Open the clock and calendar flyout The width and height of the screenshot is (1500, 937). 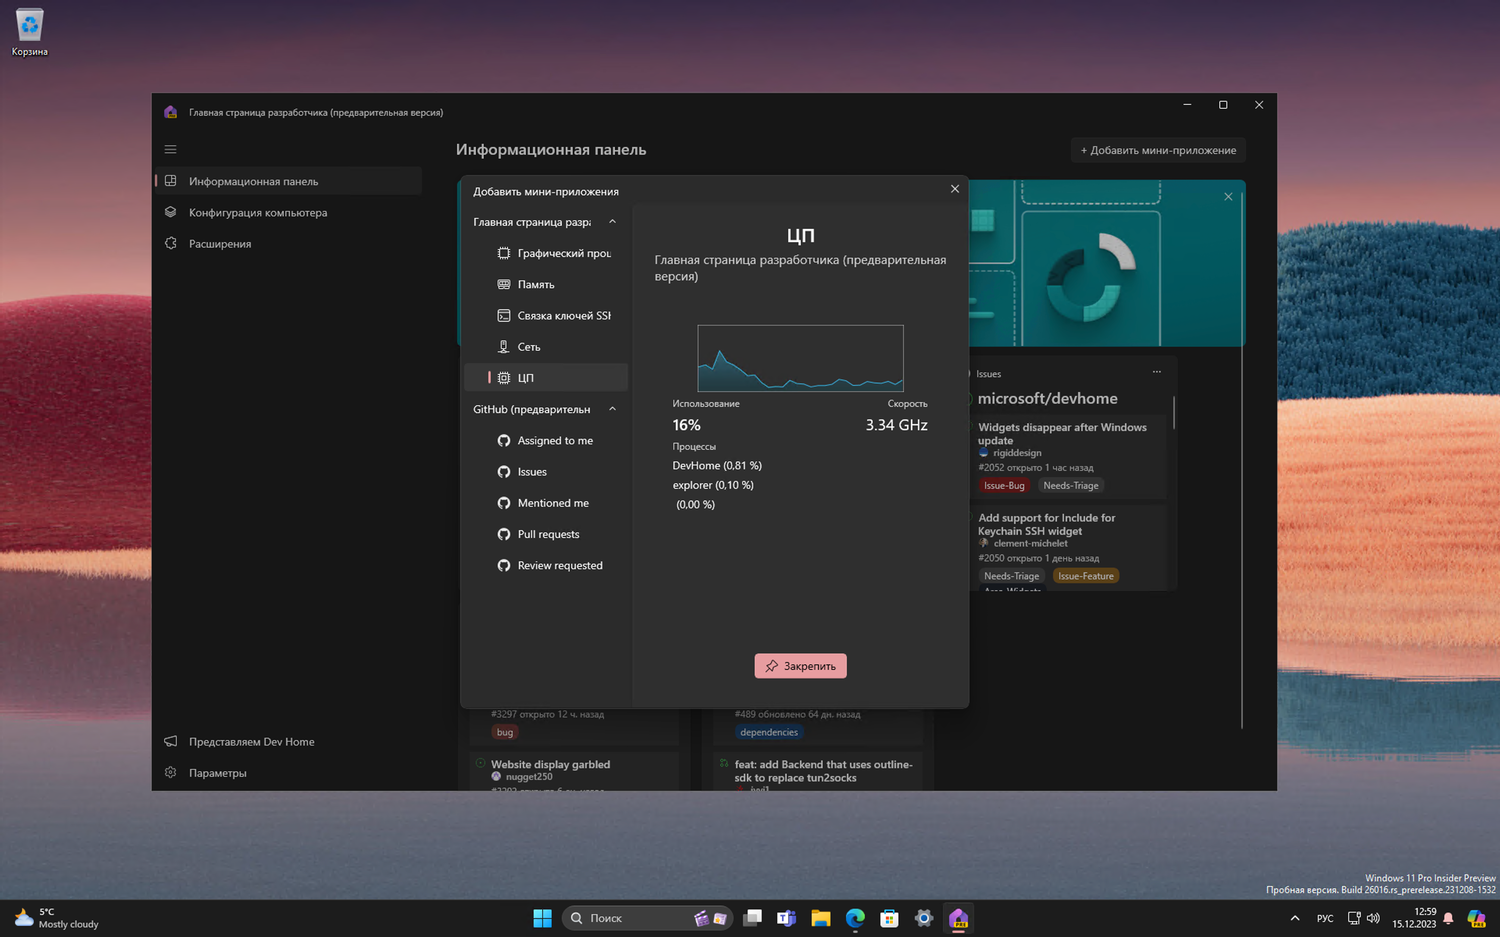tap(1414, 918)
